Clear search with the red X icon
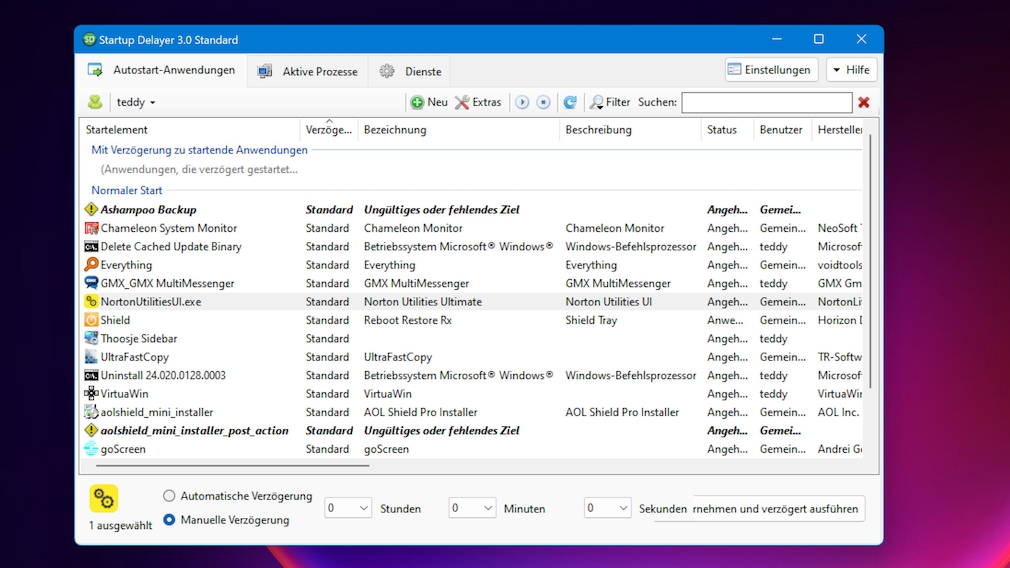The image size is (1010, 568). coord(864,102)
